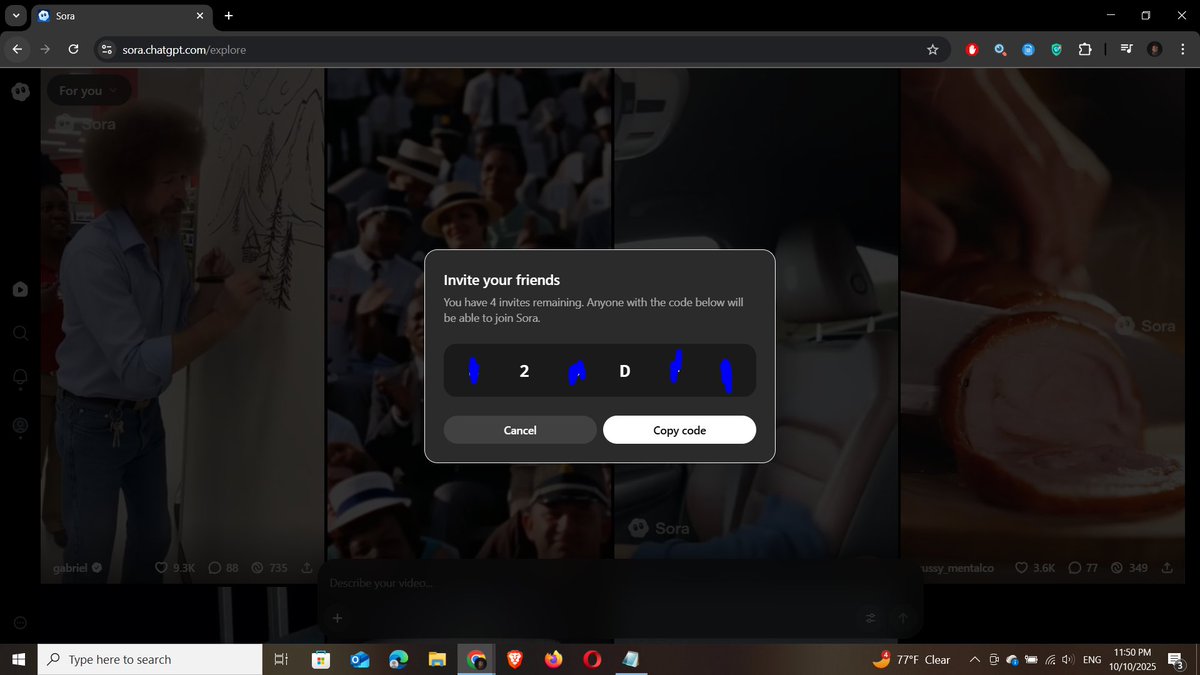Screen dimensions: 1200x675
Task: Go back in browser
Action: pos(17,49)
